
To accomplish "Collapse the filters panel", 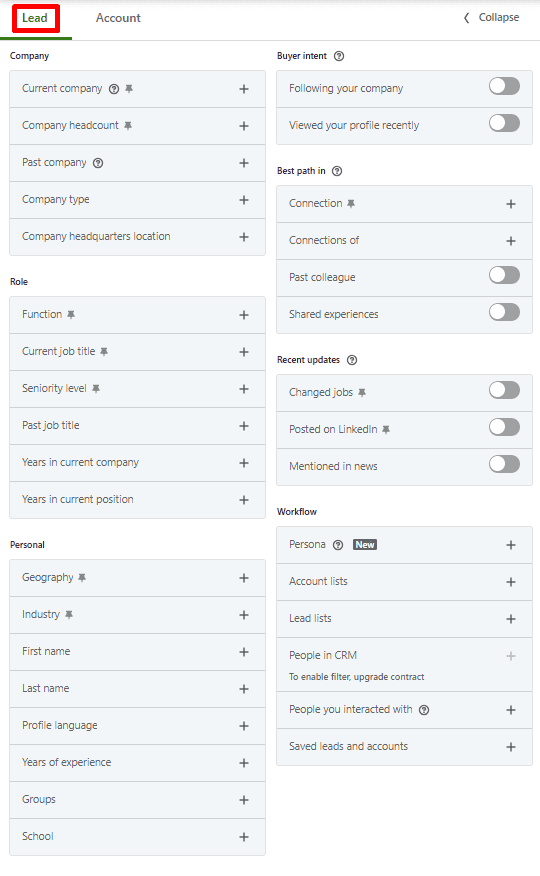I will point(491,17).
